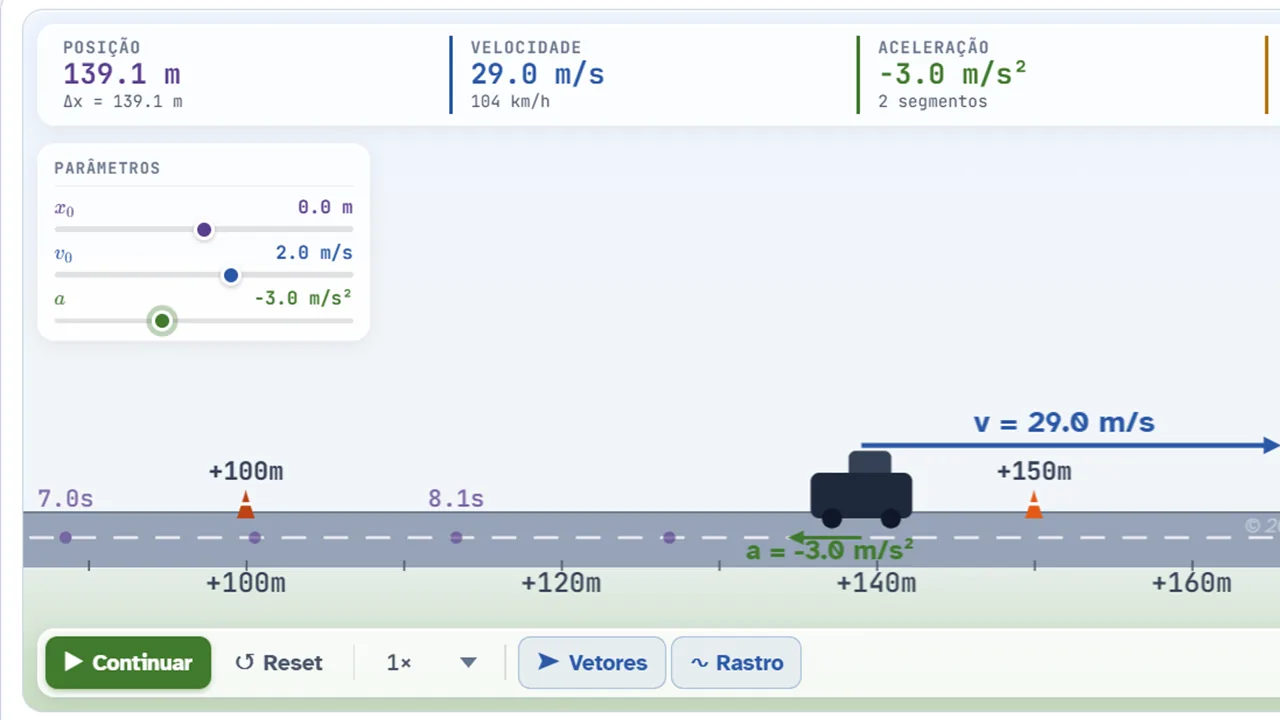The width and height of the screenshot is (1280, 720).
Task: Click the Posição readout 139.1 m
Action: point(122,74)
